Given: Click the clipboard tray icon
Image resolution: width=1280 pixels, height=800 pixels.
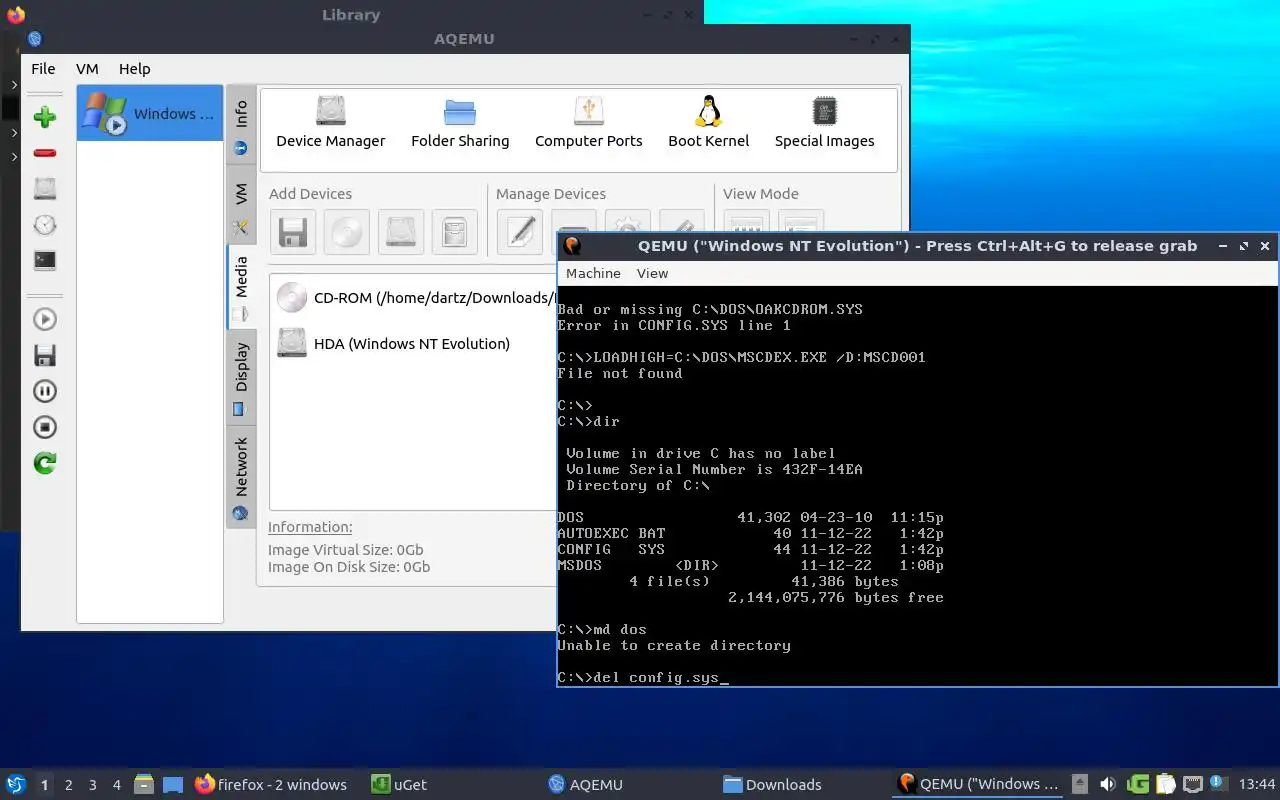Looking at the screenshot, I should coord(1165,784).
